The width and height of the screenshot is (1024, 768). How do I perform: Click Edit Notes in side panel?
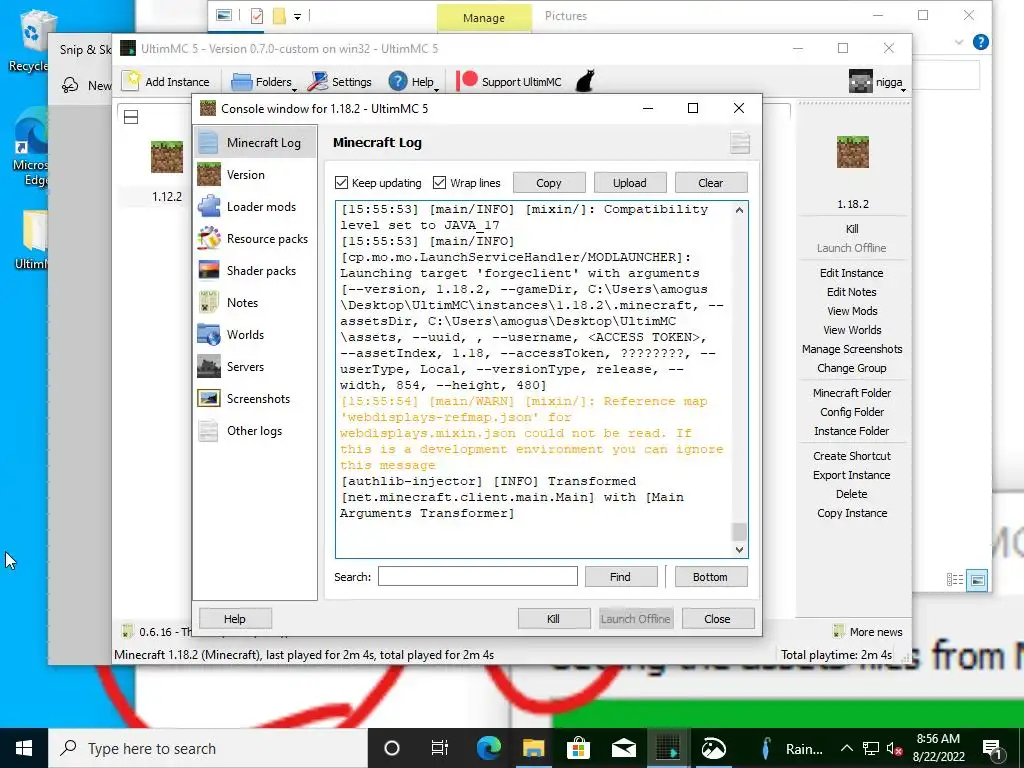(852, 292)
